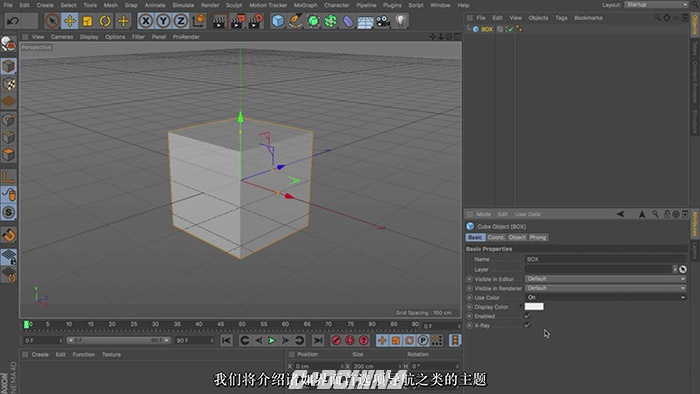The width and height of the screenshot is (700, 394).
Task: Switch to Basic tab
Action: (x=475, y=237)
